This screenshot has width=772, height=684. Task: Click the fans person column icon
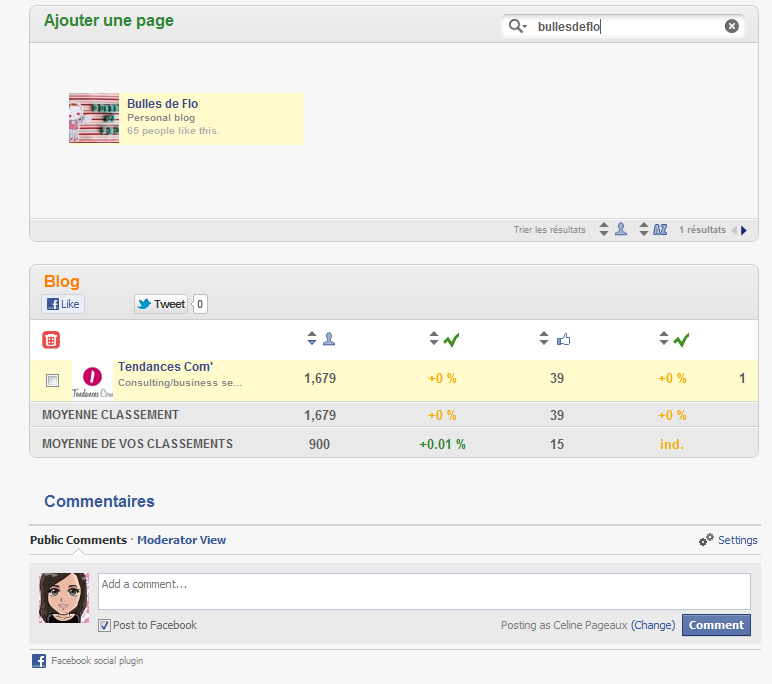click(x=329, y=339)
